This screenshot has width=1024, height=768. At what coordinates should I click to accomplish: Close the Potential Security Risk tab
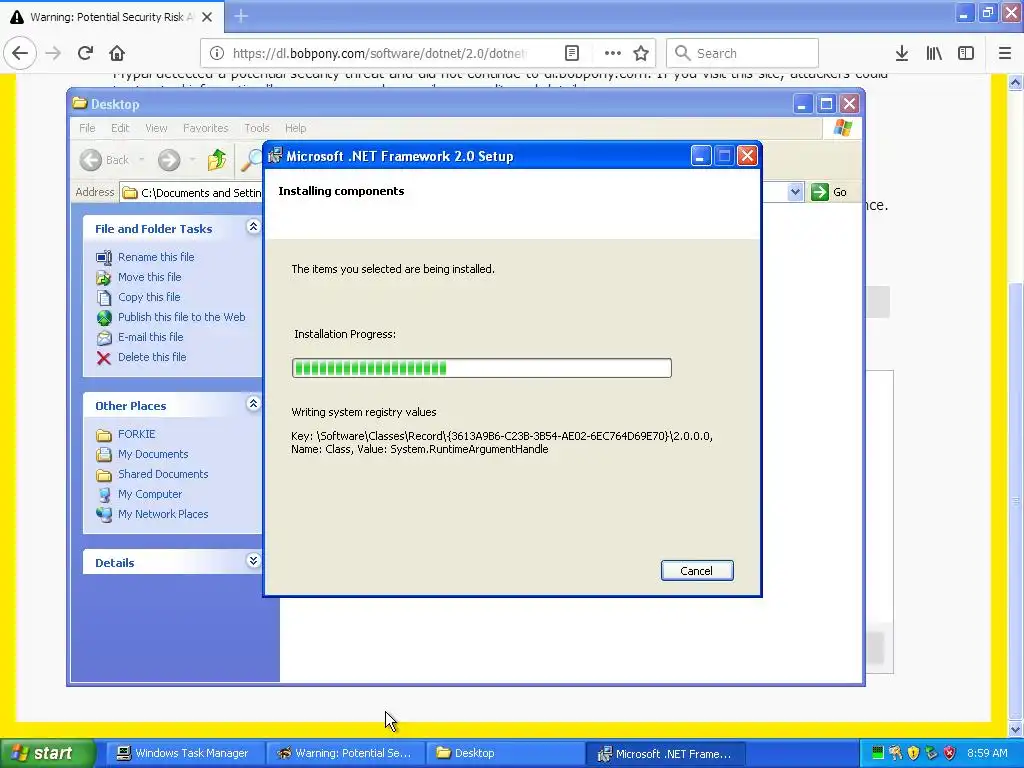(x=207, y=17)
